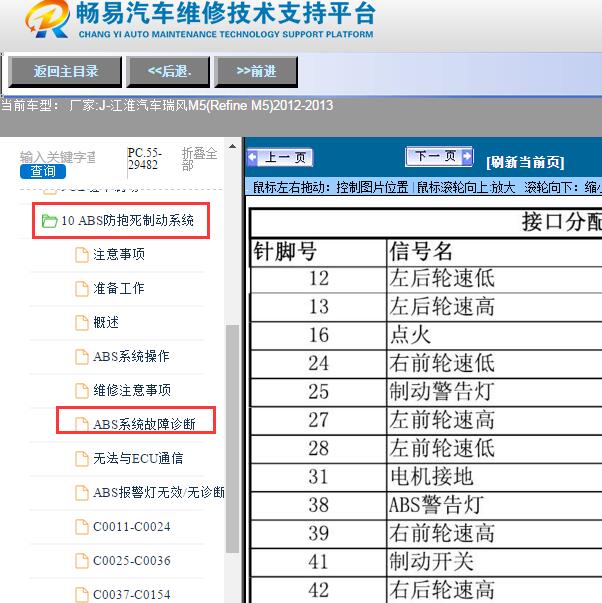The width and height of the screenshot is (602, 603).
Task: Click the 点火 cell in row 16
Action: coord(410,335)
